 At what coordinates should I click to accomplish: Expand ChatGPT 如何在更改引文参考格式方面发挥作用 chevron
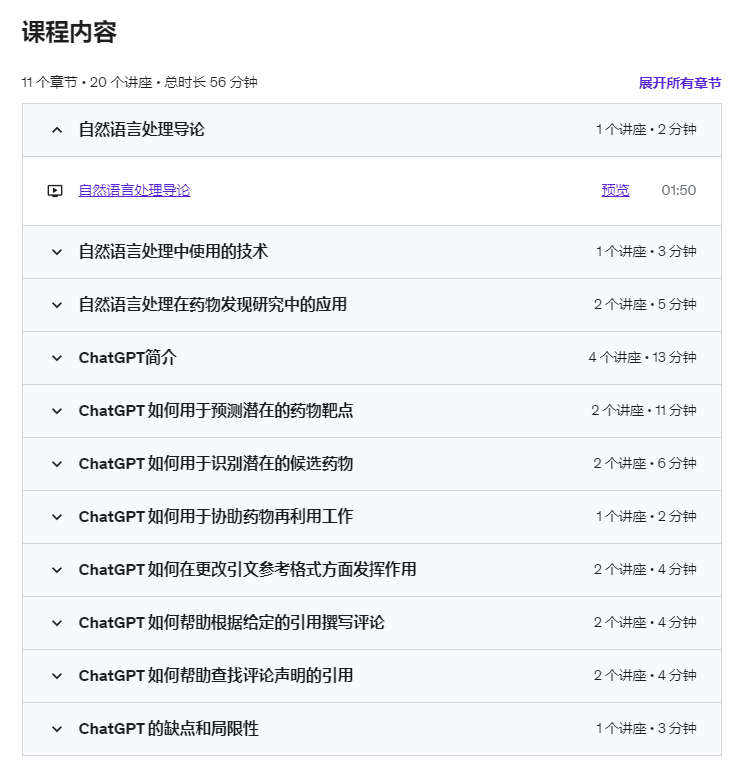pos(57,570)
